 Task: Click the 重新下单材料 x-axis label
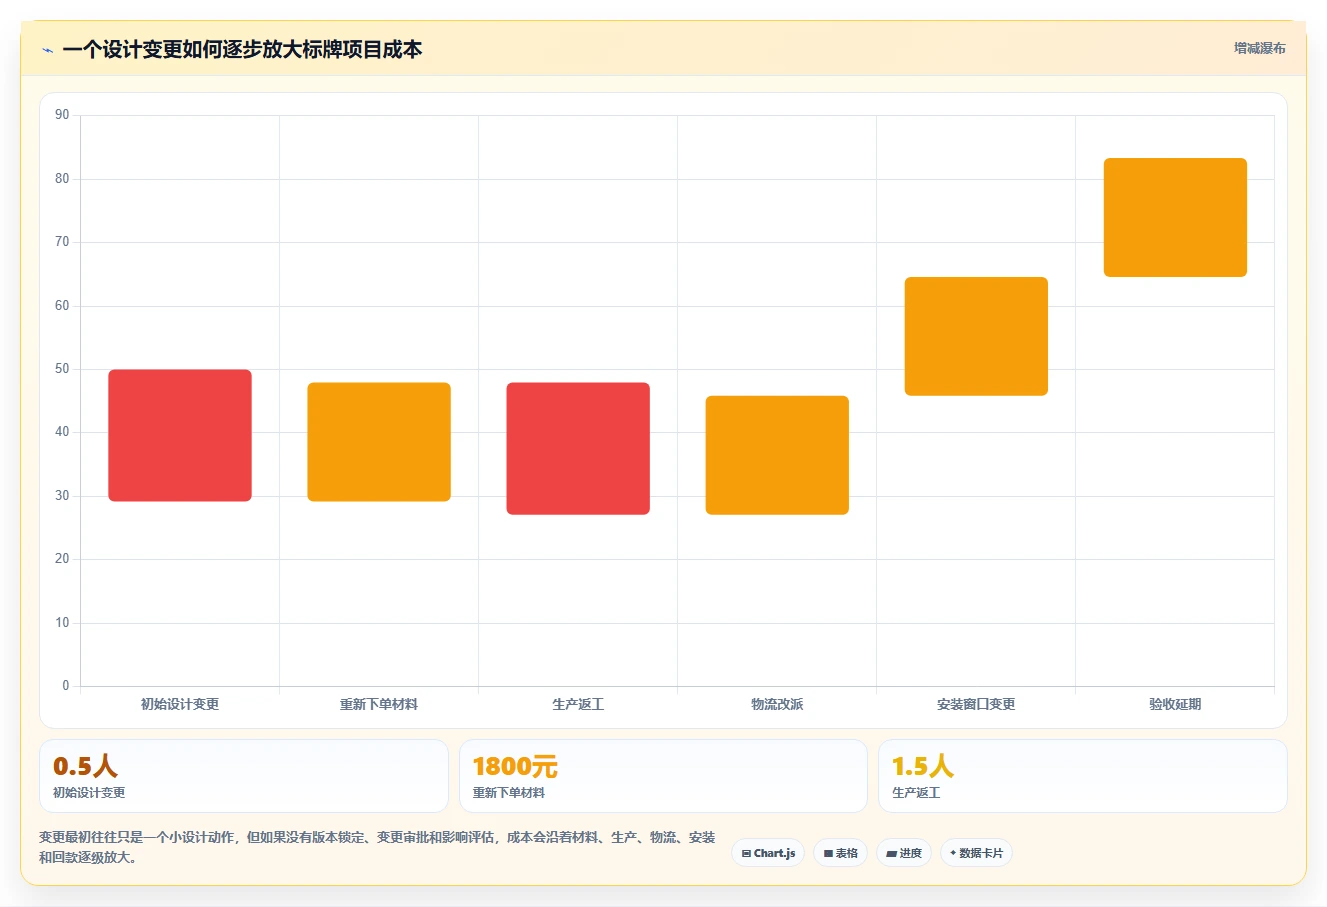(379, 704)
